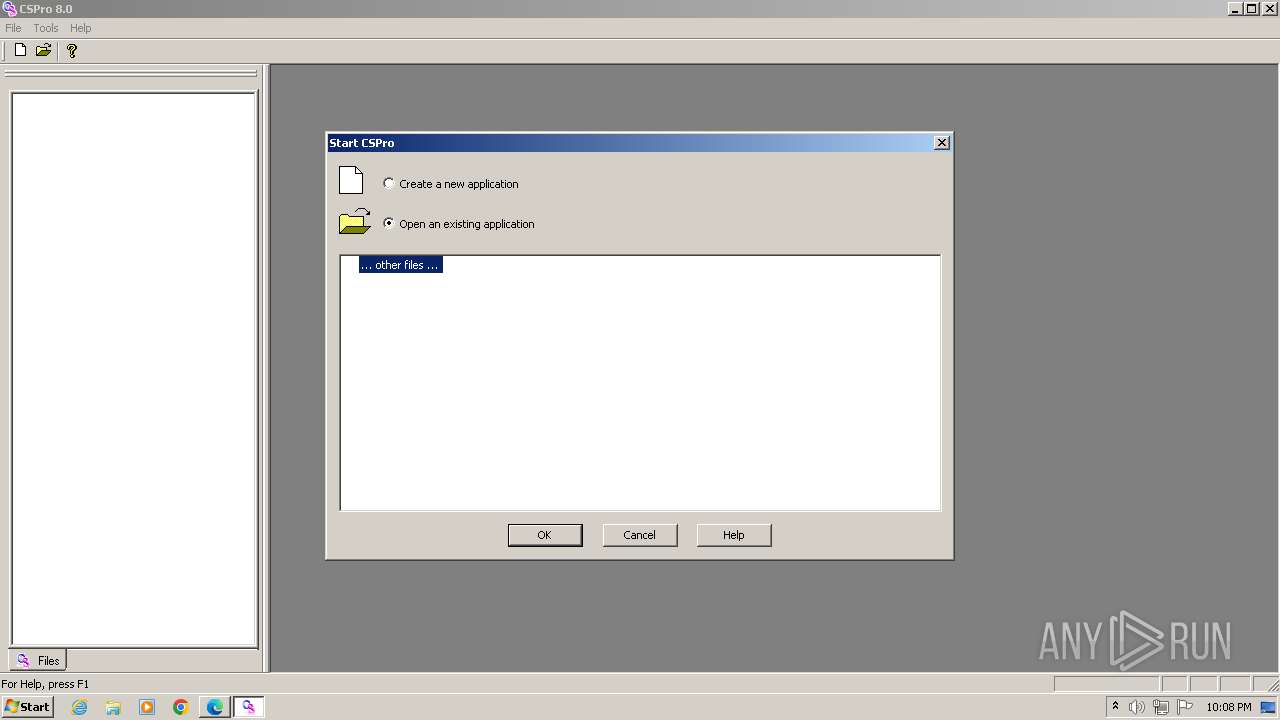Close the Start CSPro dialog

tap(941, 143)
